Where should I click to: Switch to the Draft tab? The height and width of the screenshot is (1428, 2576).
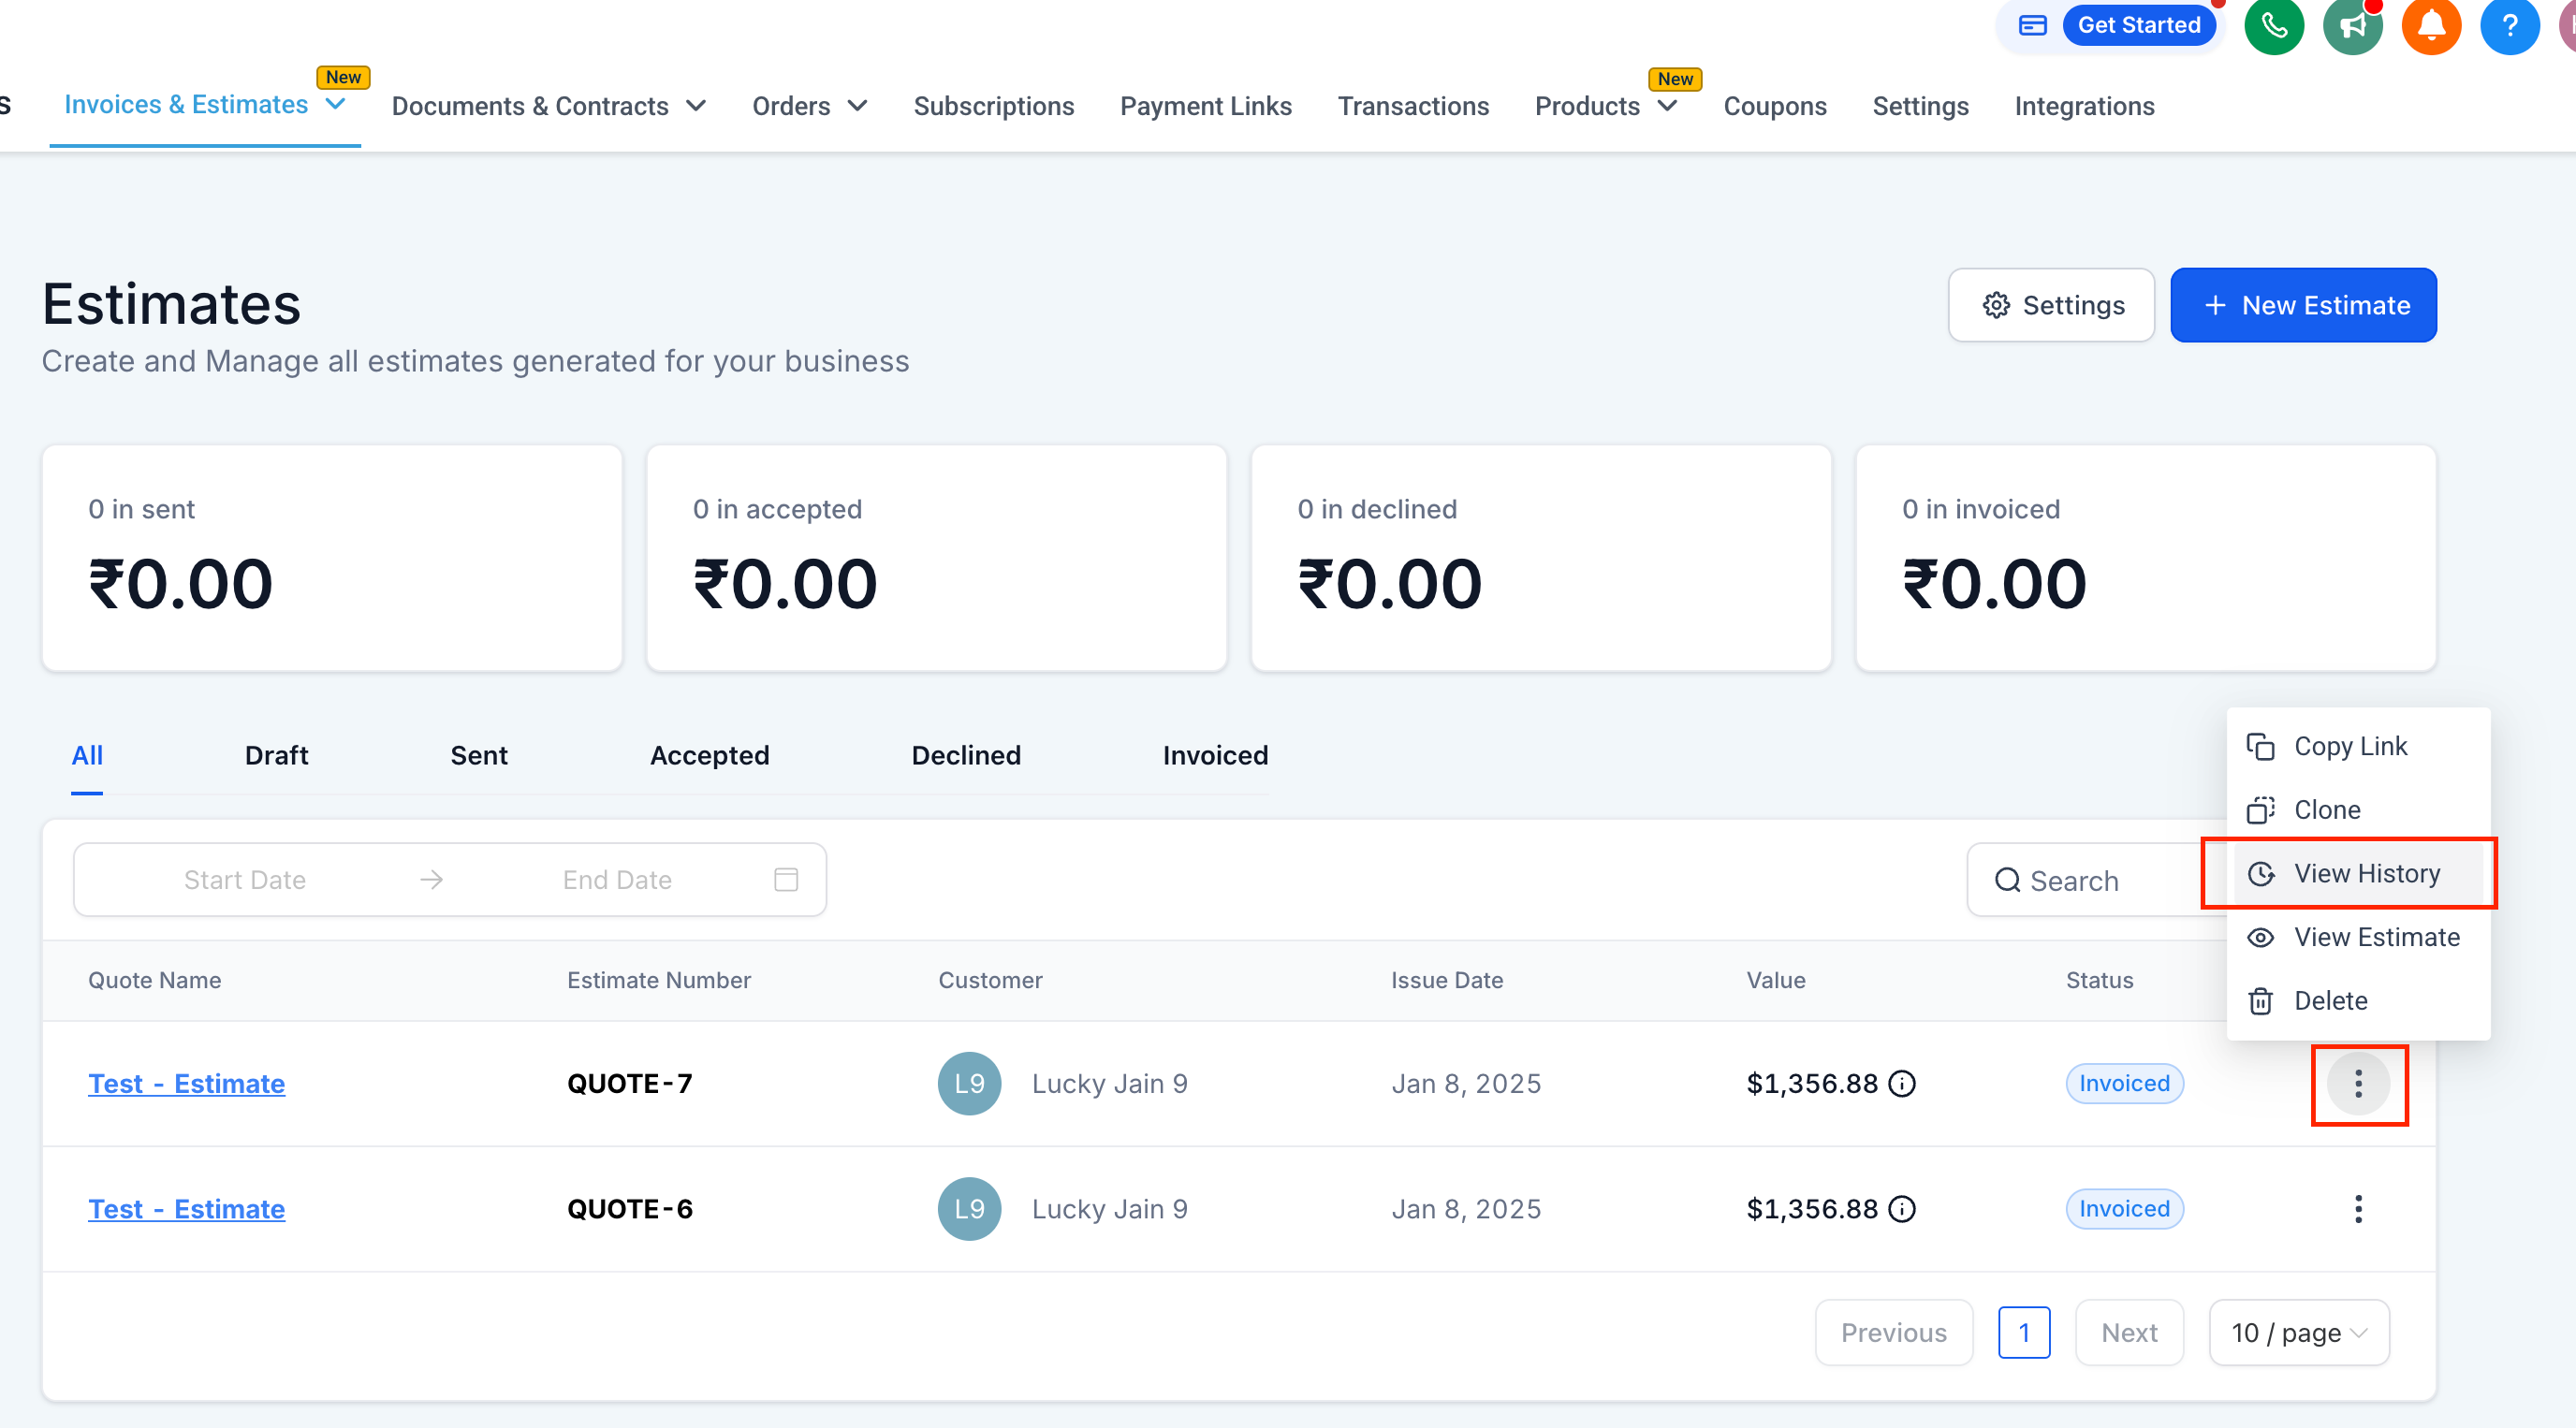[276, 755]
